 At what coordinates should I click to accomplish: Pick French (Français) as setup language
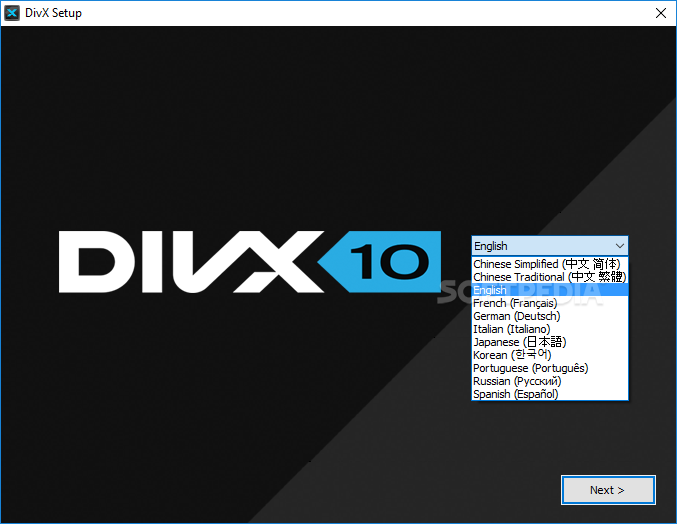coord(550,303)
